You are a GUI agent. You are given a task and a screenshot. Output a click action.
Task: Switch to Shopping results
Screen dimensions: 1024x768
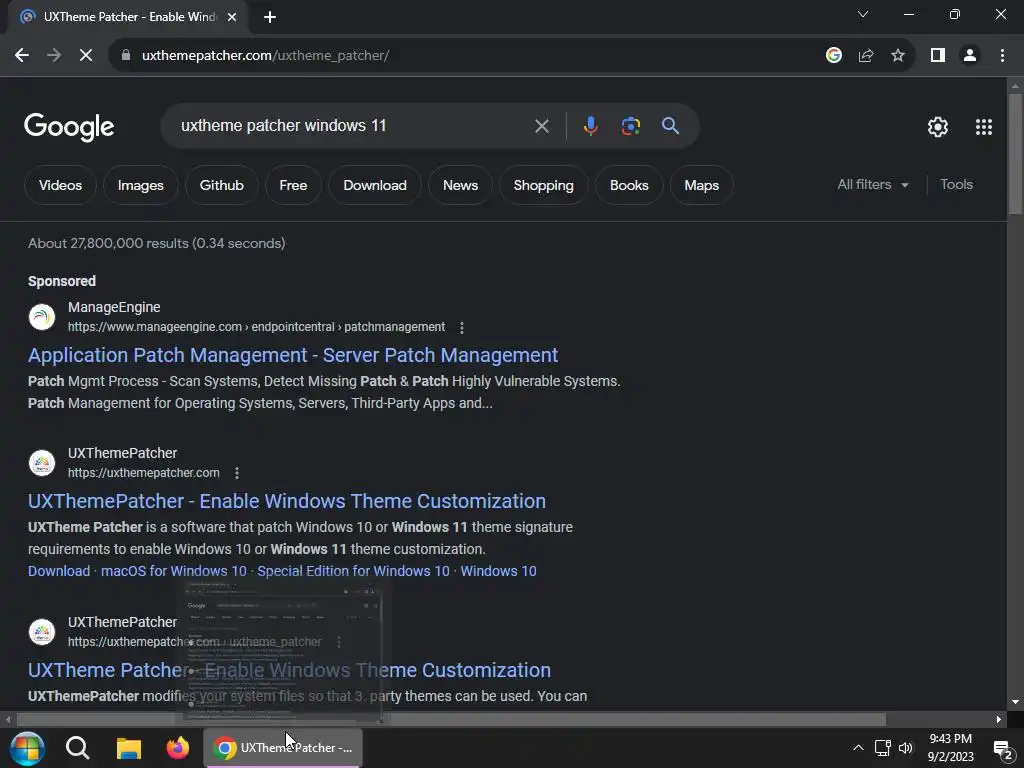click(x=543, y=185)
